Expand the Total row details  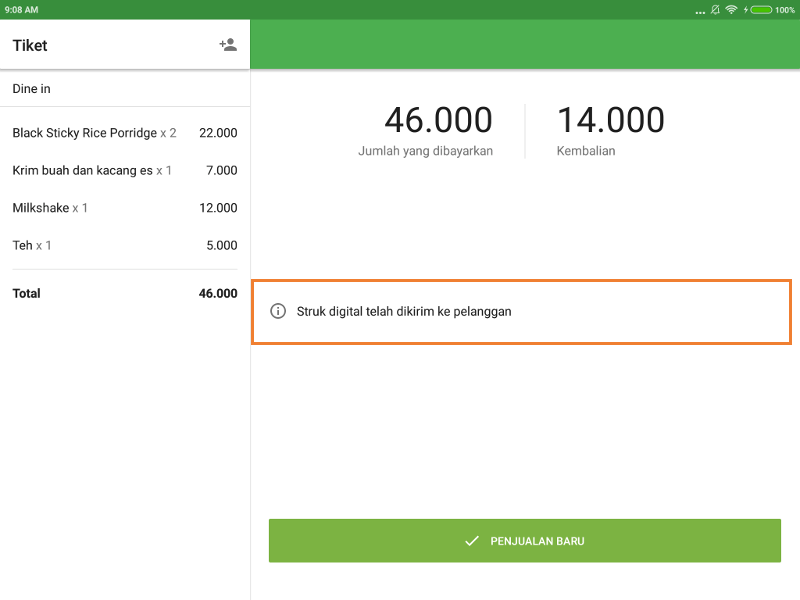click(x=124, y=293)
